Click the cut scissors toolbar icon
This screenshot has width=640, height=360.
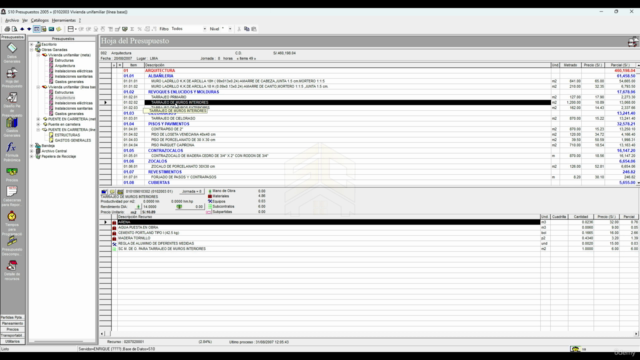coord(239,29)
